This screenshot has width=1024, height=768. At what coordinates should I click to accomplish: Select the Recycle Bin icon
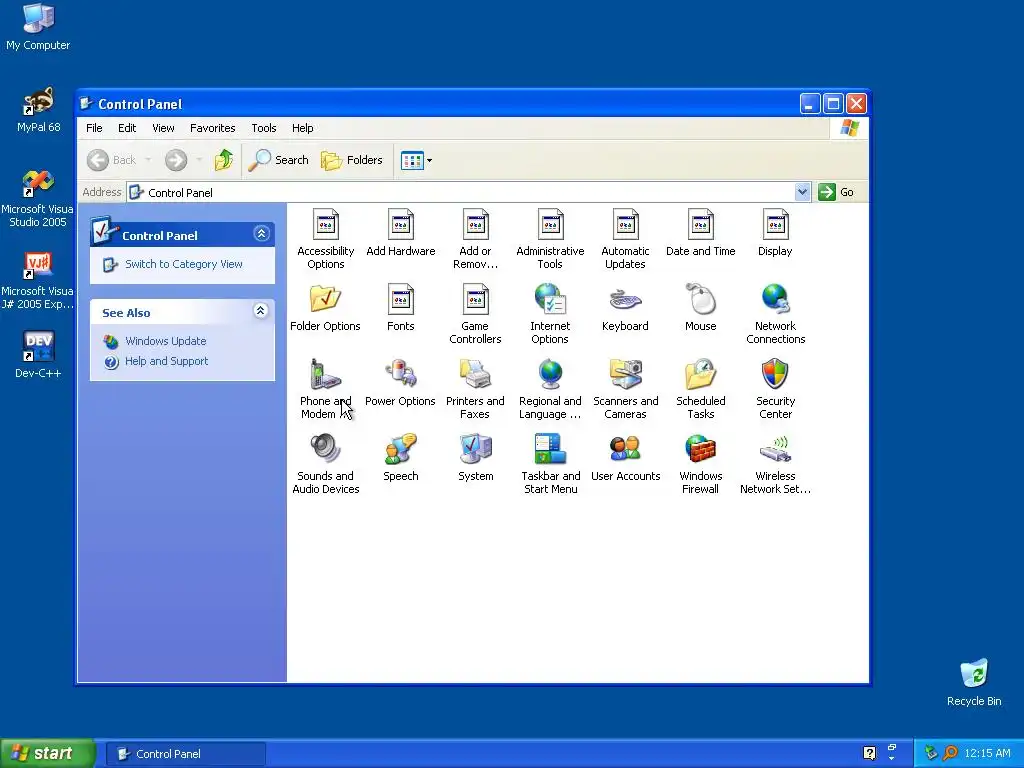974,682
